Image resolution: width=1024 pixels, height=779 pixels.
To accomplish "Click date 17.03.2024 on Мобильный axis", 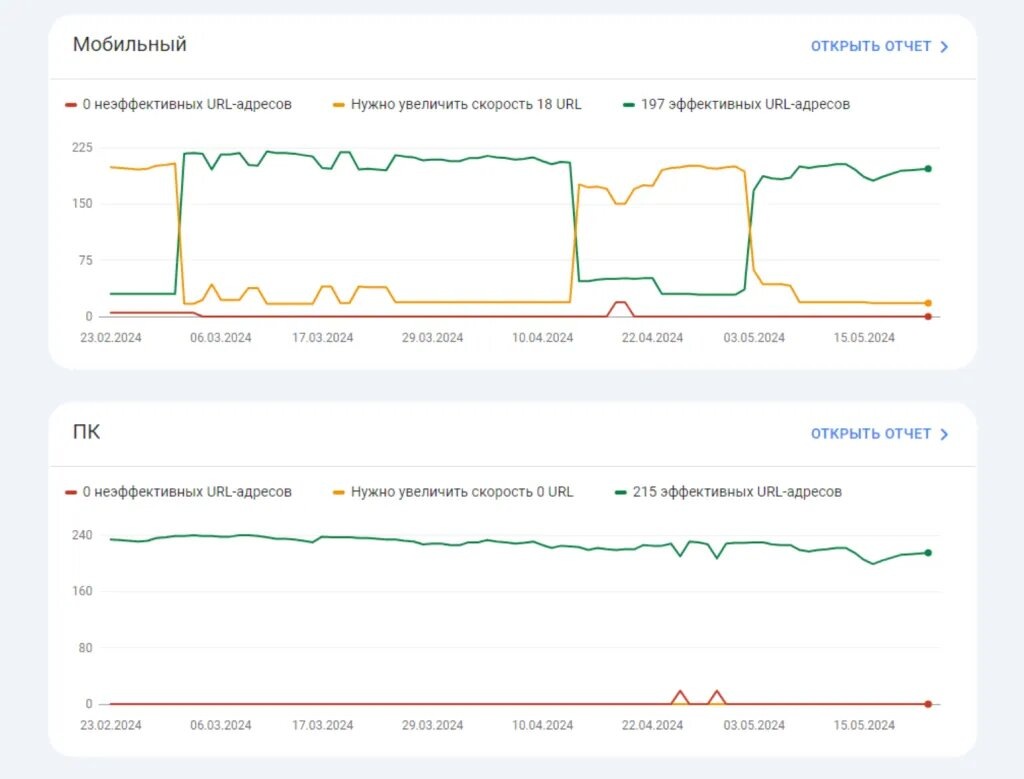I will pos(323,338).
